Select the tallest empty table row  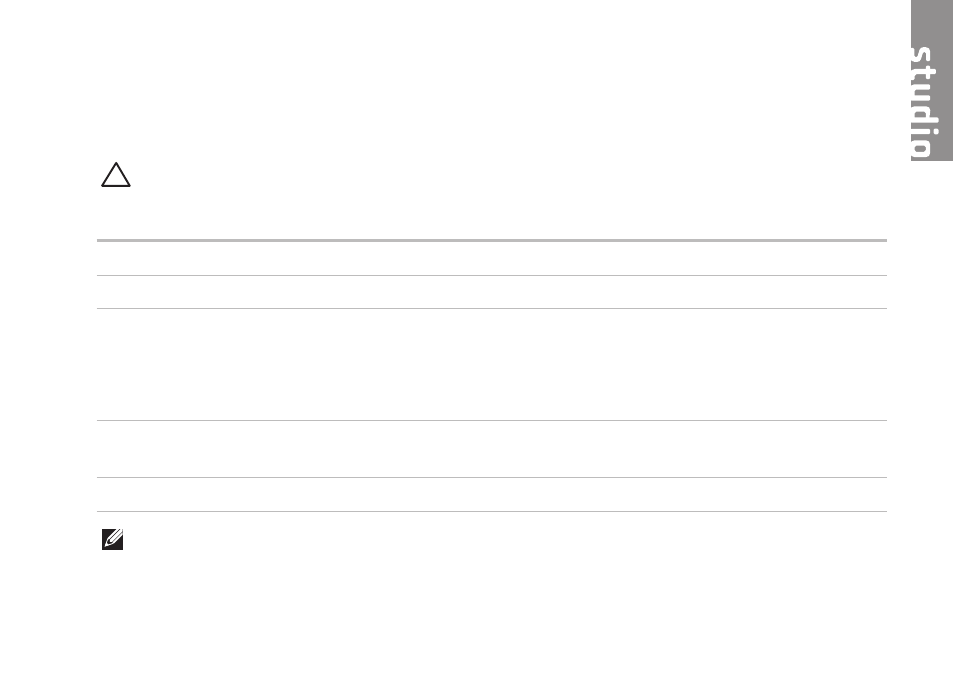pyautogui.click(x=492, y=364)
